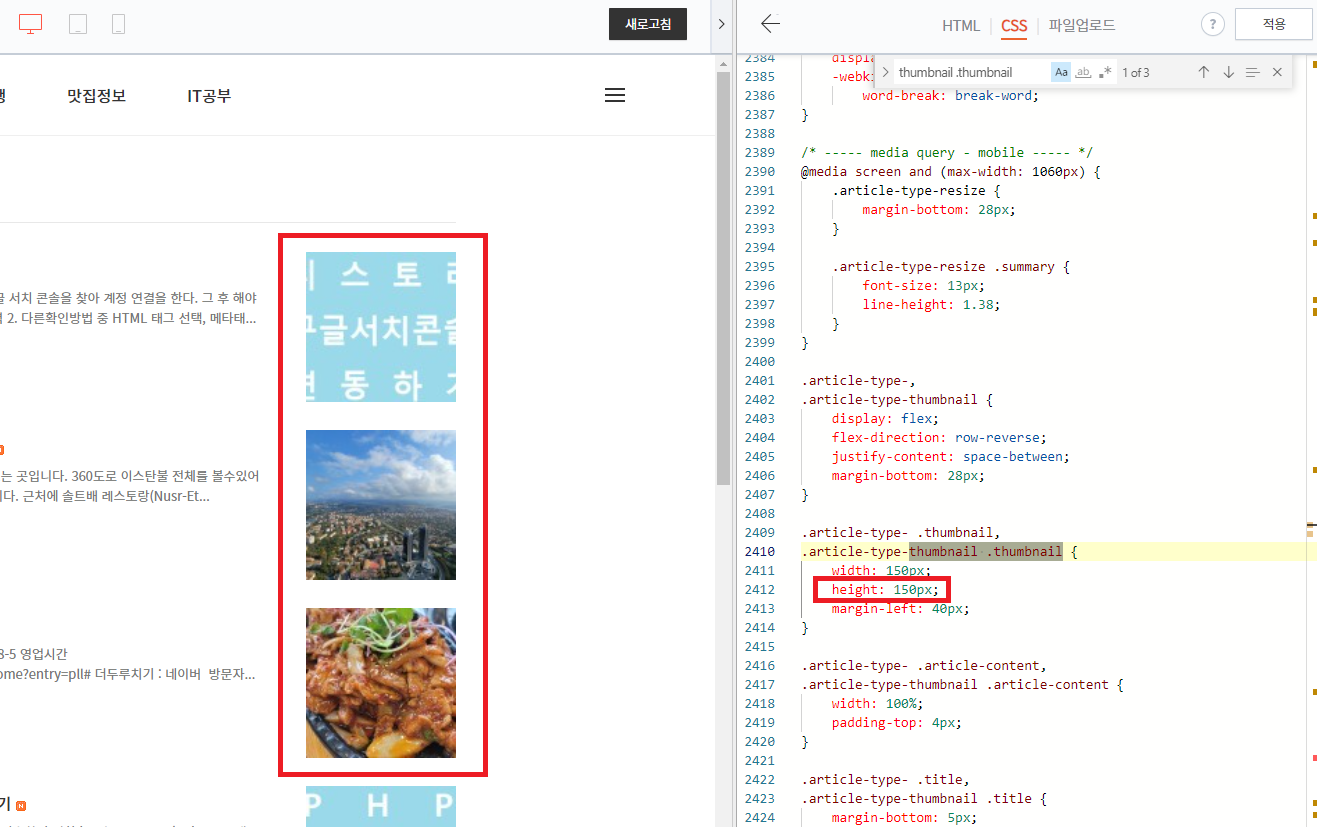Click the media query mobile comment line
This screenshot has width=1317, height=827.
(947, 152)
